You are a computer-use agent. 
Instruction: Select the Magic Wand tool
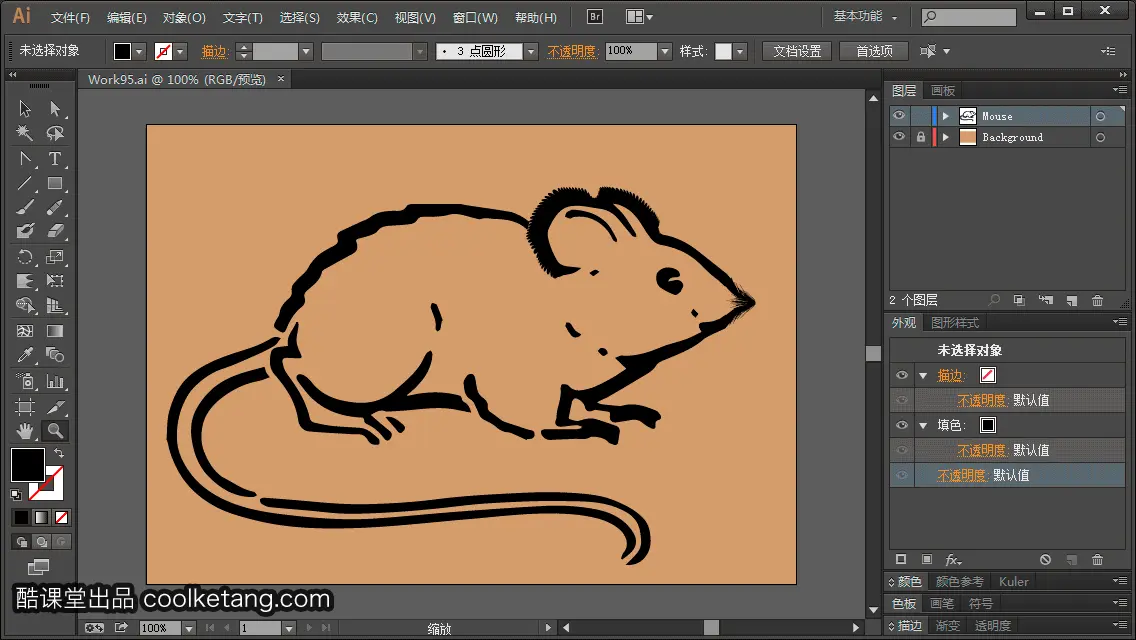[25, 133]
